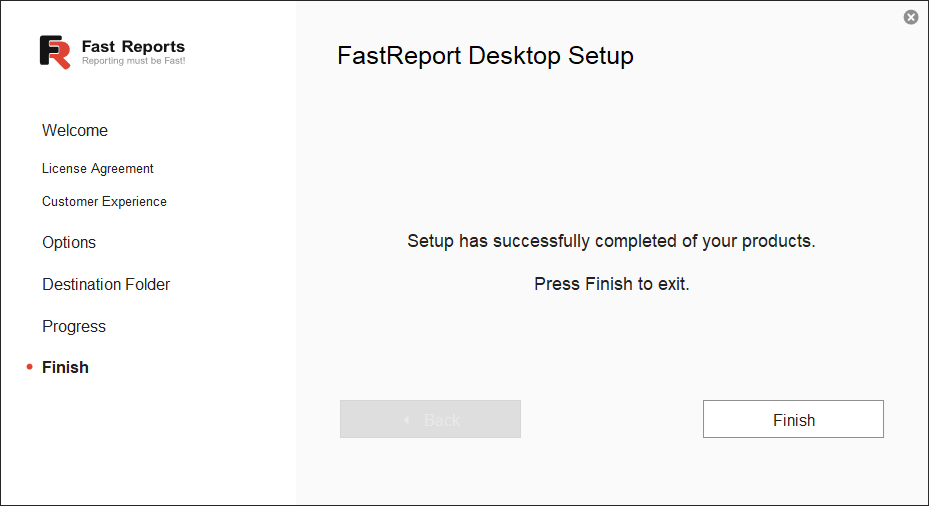Select the bold Finish step in the sidebar
Screen dimensions: 929x506
point(65,368)
